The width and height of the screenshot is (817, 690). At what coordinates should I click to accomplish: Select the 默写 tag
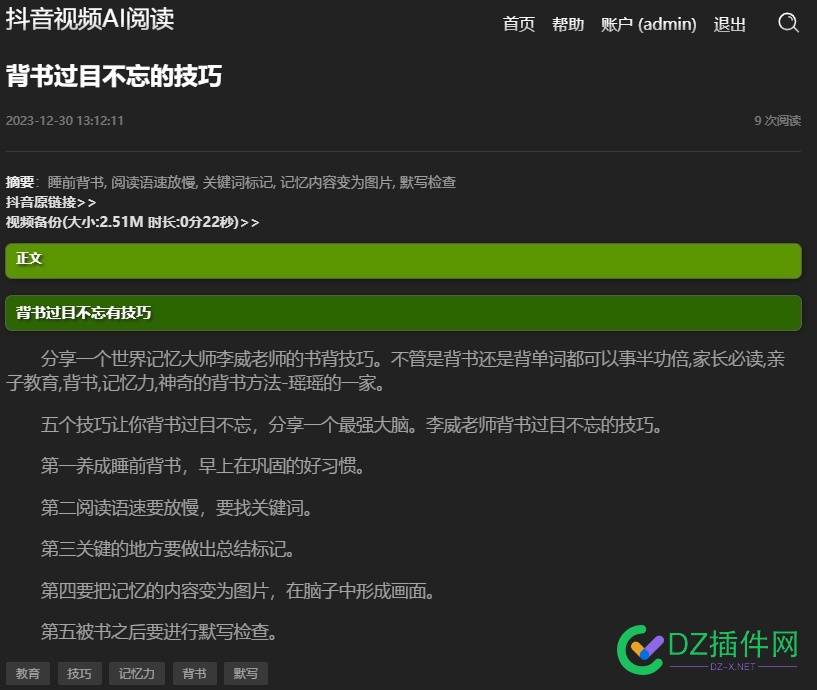click(246, 673)
